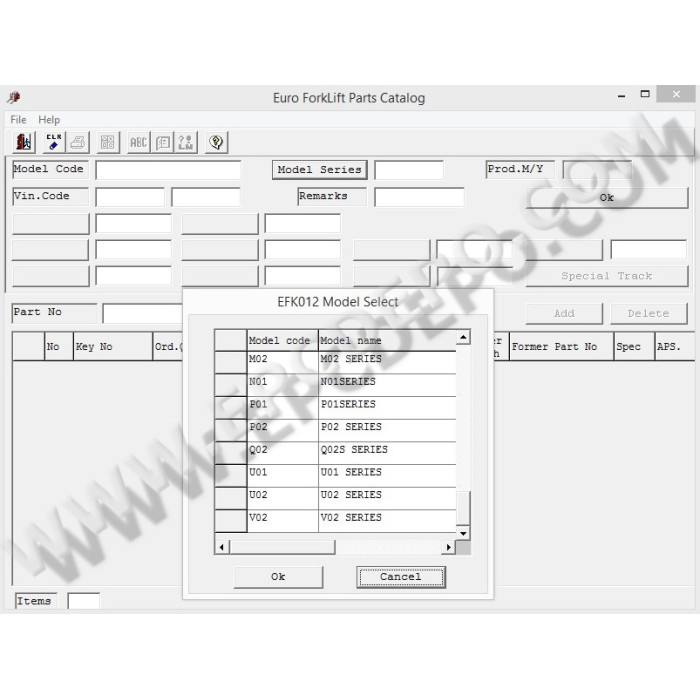Click the model list scroll left arrow
The width and height of the screenshot is (700, 700).
[222, 547]
